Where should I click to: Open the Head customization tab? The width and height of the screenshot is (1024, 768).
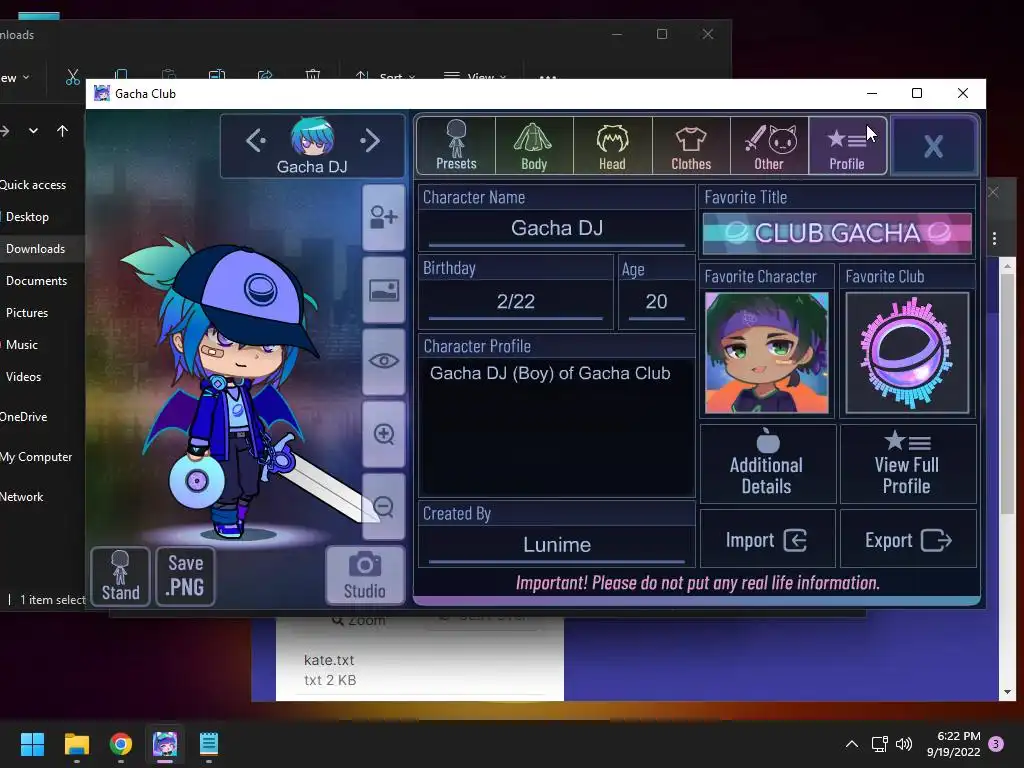(x=613, y=145)
